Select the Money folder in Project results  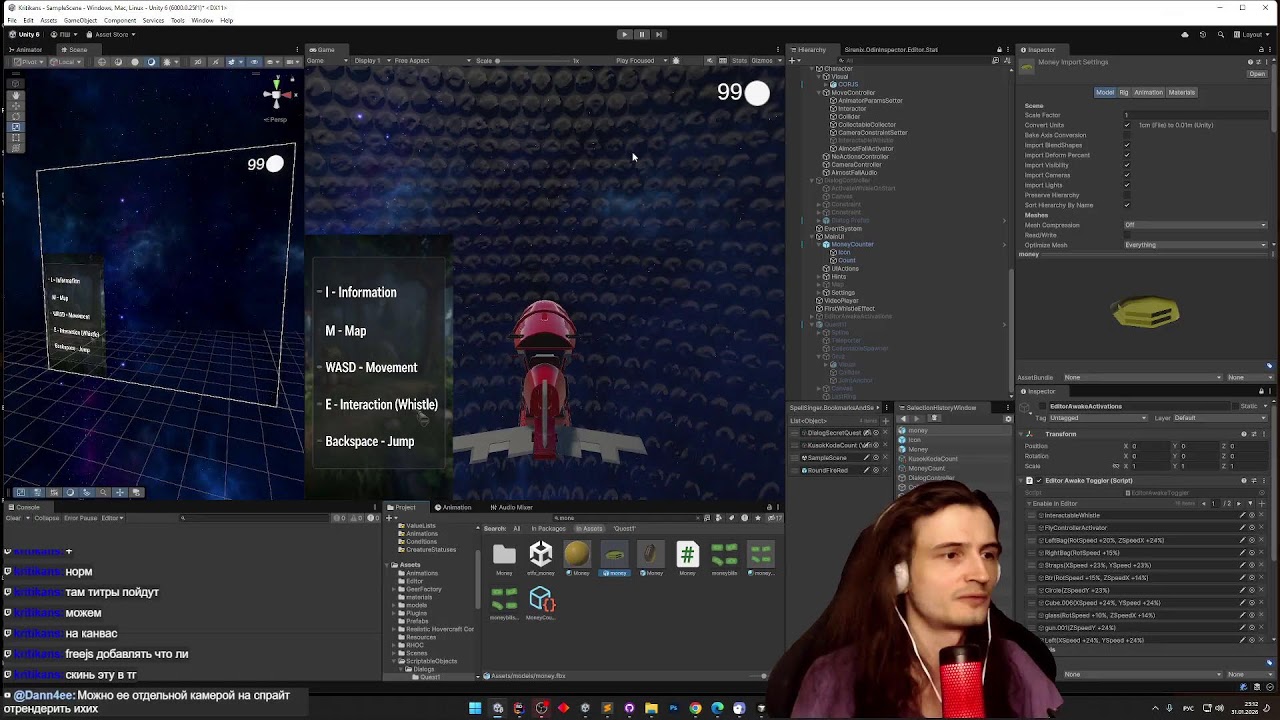click(x=504, y=556)
